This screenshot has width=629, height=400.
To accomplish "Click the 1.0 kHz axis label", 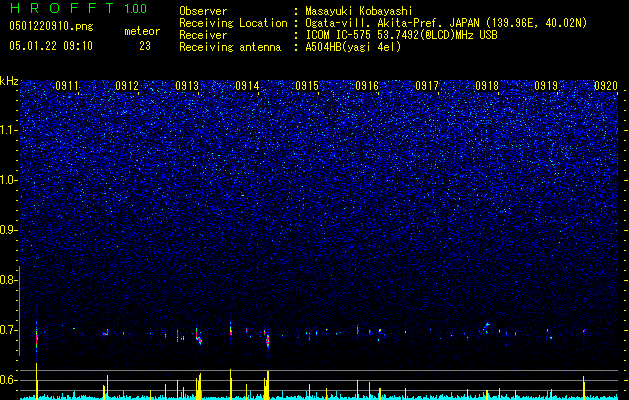I will [x=9, y=180].
